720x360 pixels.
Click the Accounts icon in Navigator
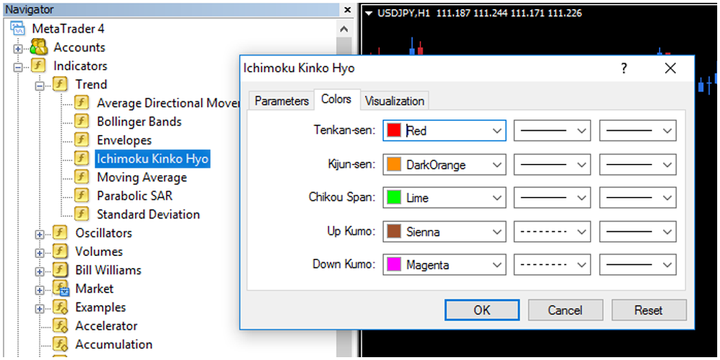[39, 47]
